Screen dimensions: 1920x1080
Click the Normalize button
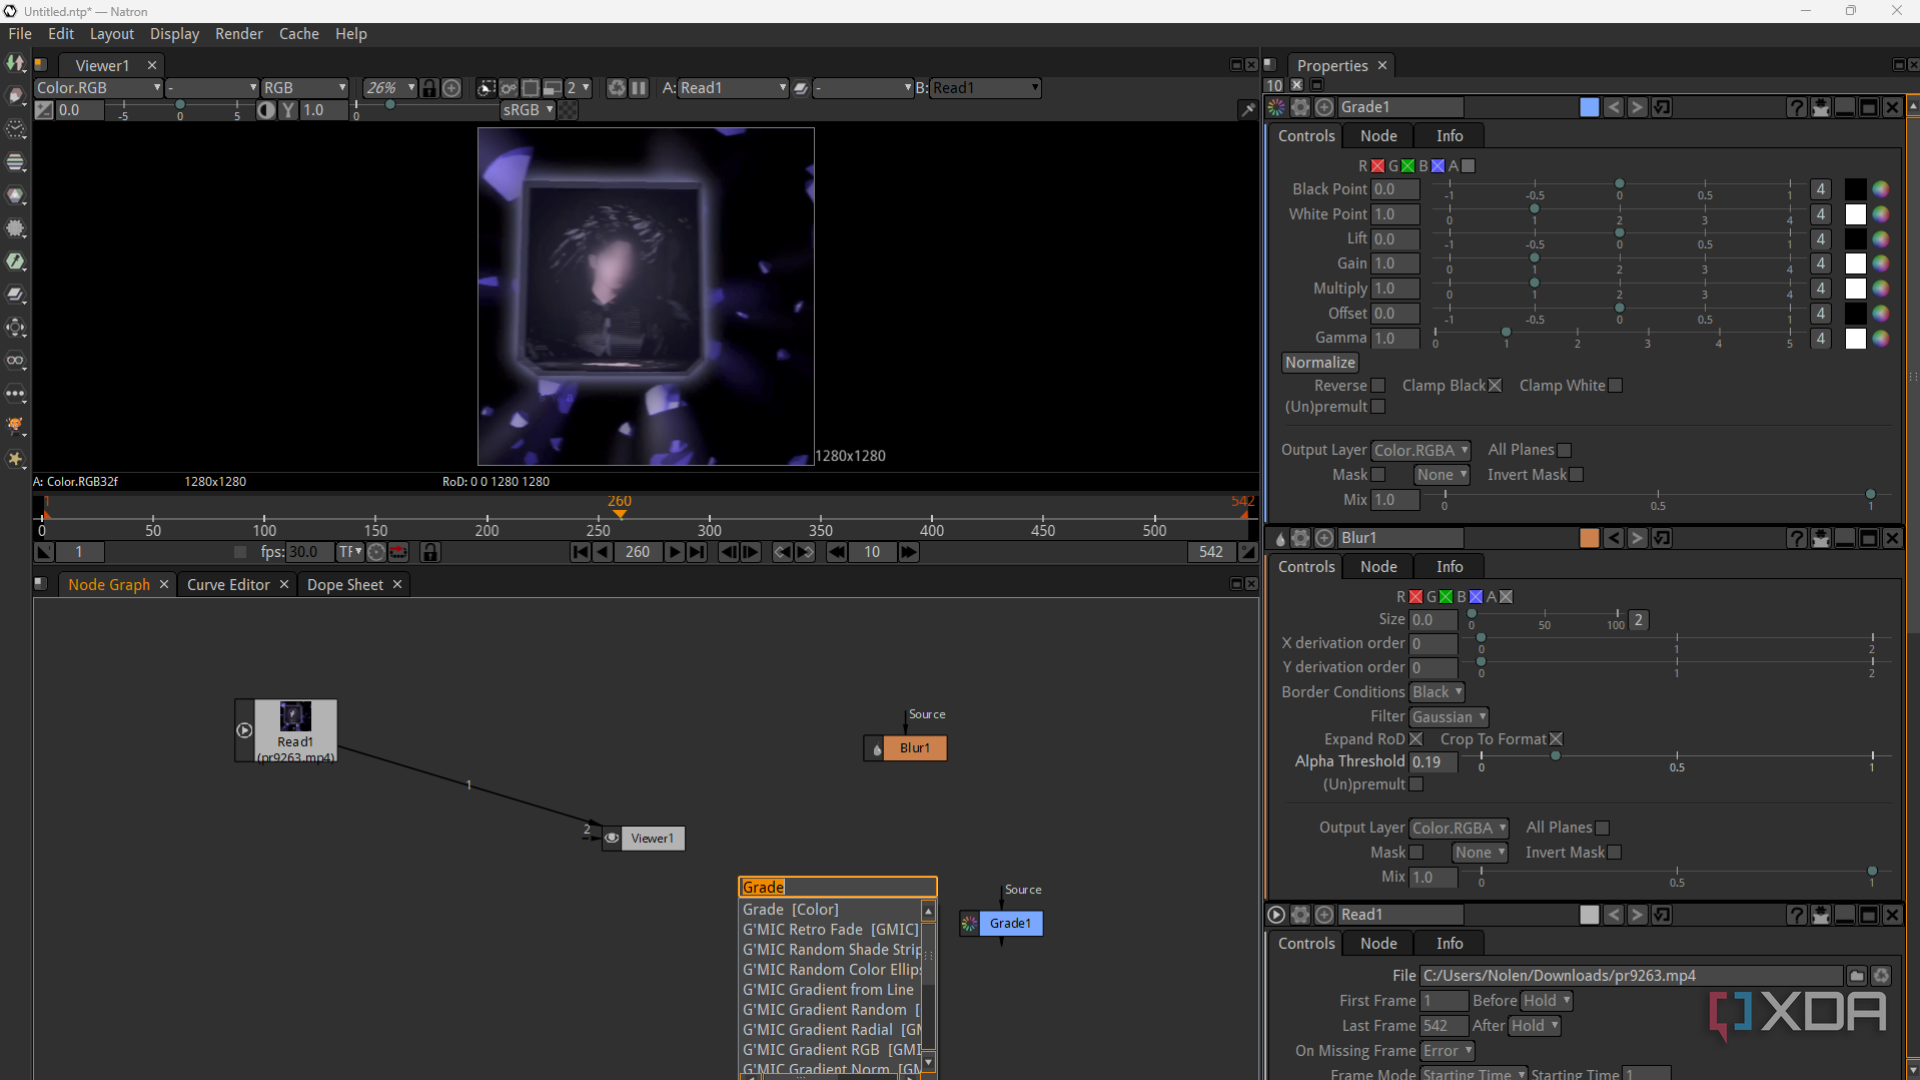pyautogui.click(x=1320, y=363)
